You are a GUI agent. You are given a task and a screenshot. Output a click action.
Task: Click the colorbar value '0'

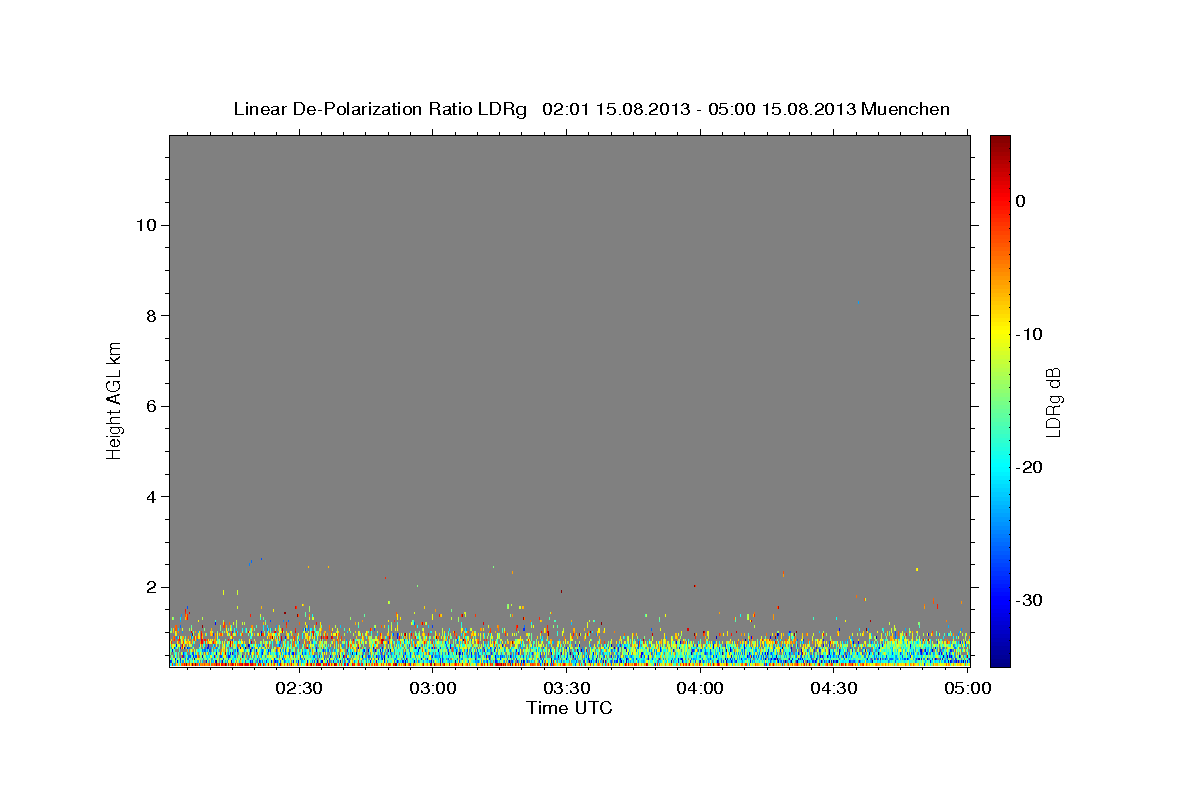[x=1021, y=201]
